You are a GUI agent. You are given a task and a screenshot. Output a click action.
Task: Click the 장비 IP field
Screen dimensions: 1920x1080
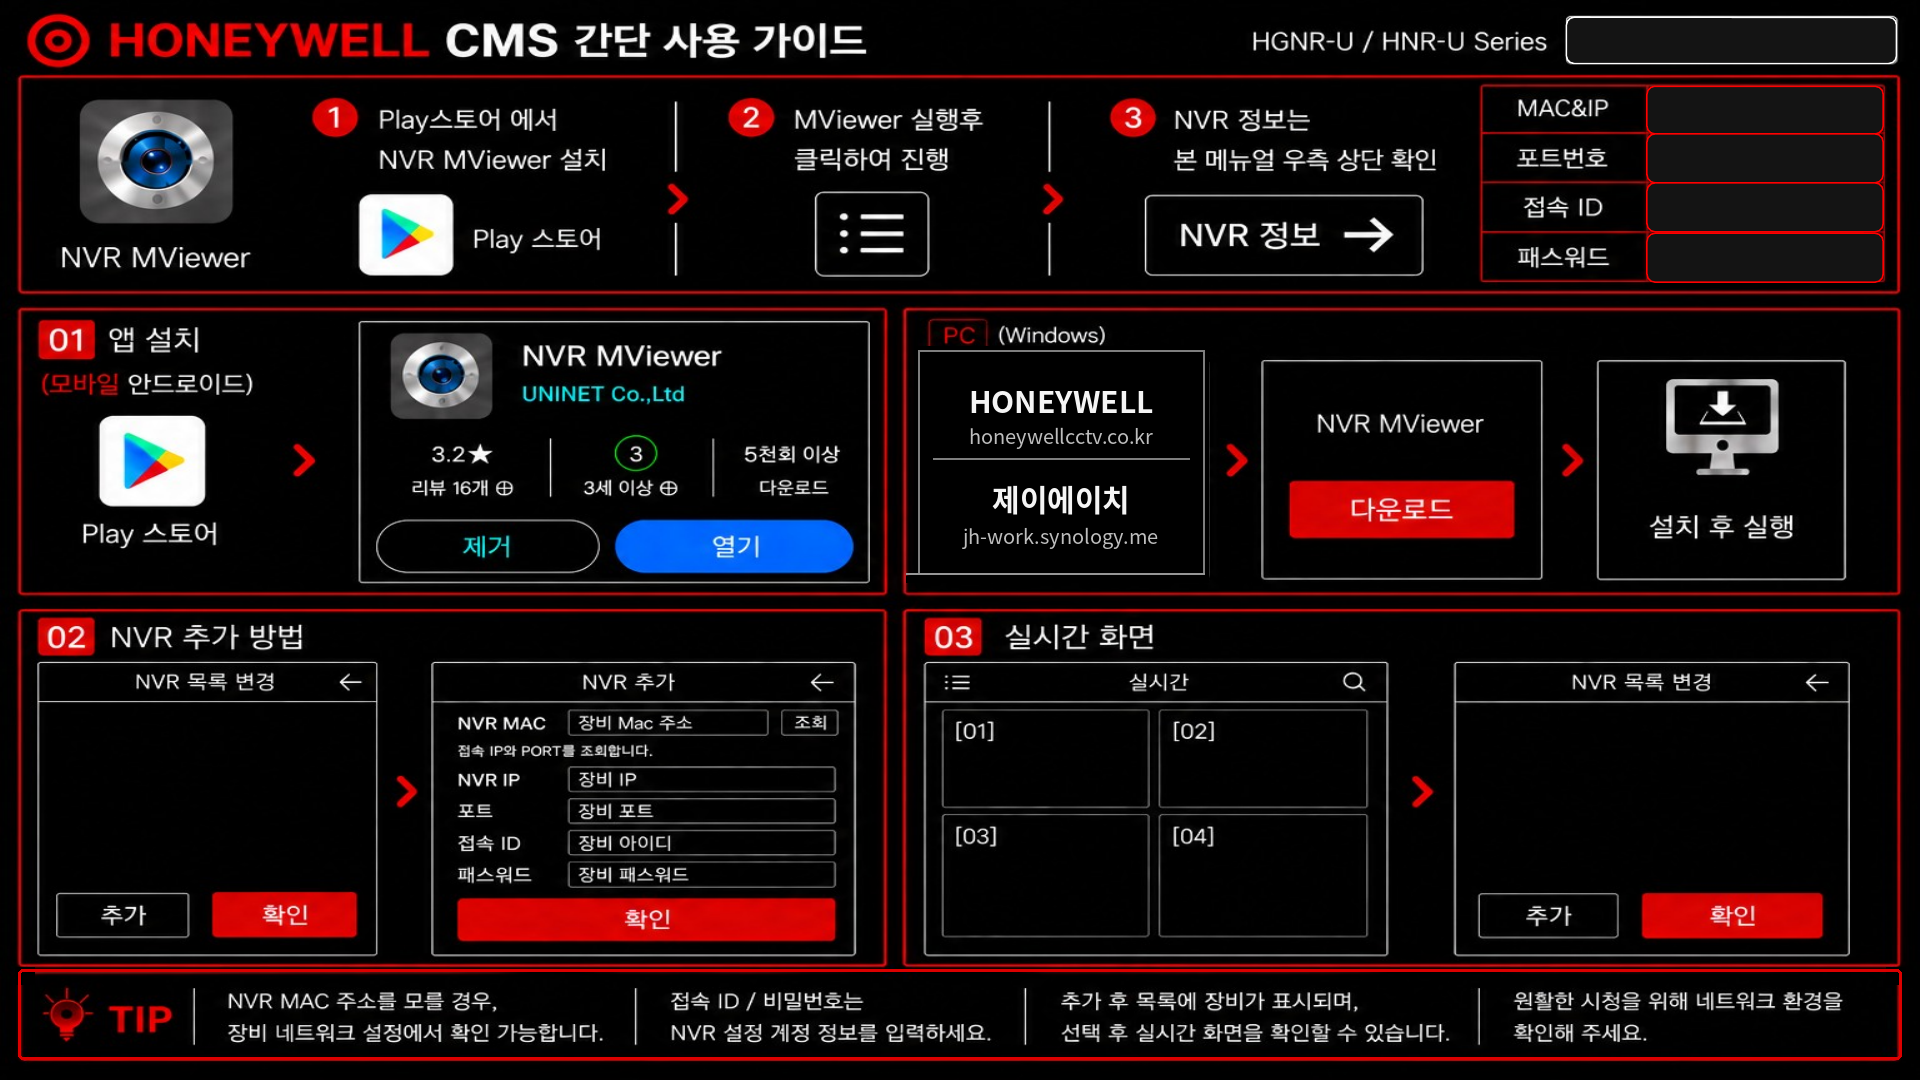coord(701,779)
